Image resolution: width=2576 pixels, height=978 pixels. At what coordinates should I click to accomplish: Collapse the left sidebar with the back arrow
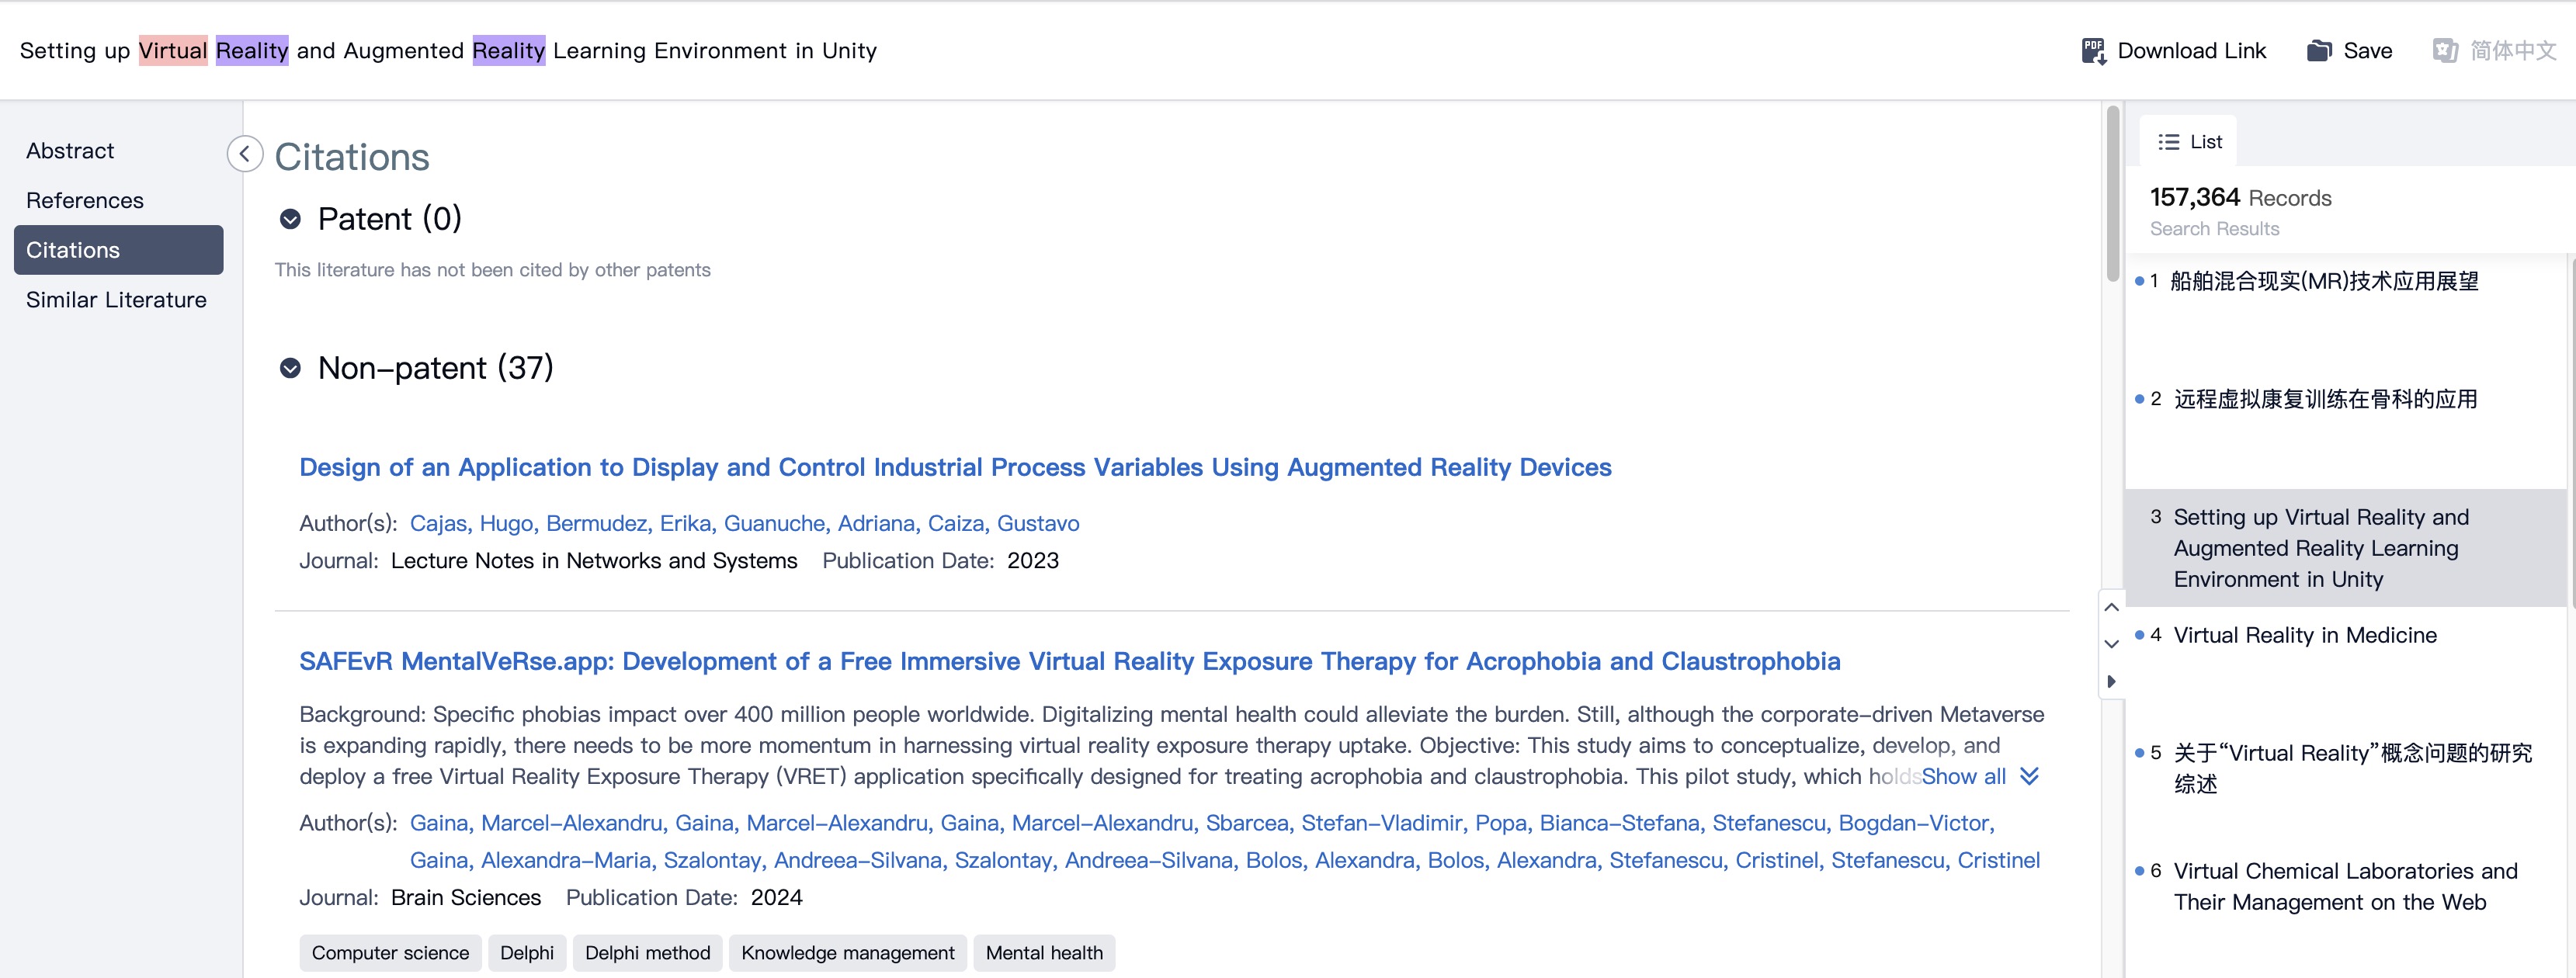tap(244, 154)
